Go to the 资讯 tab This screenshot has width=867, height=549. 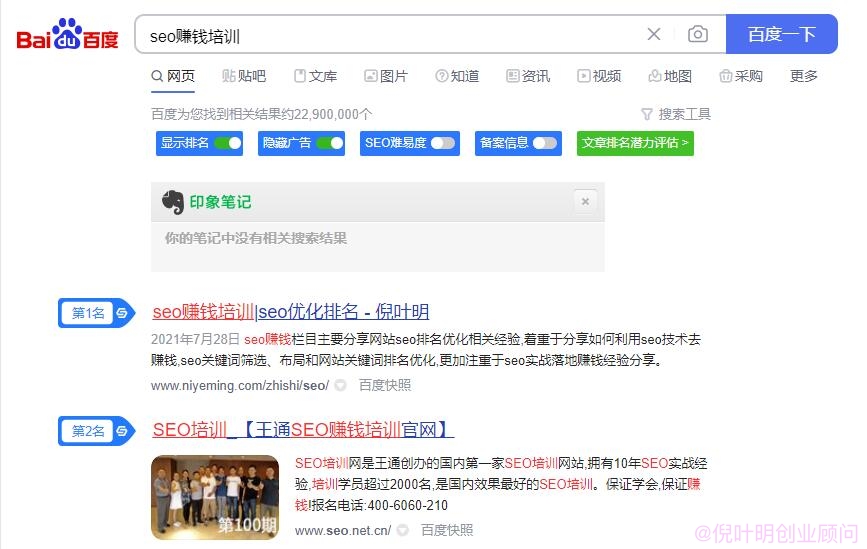(x=528, y=76)
